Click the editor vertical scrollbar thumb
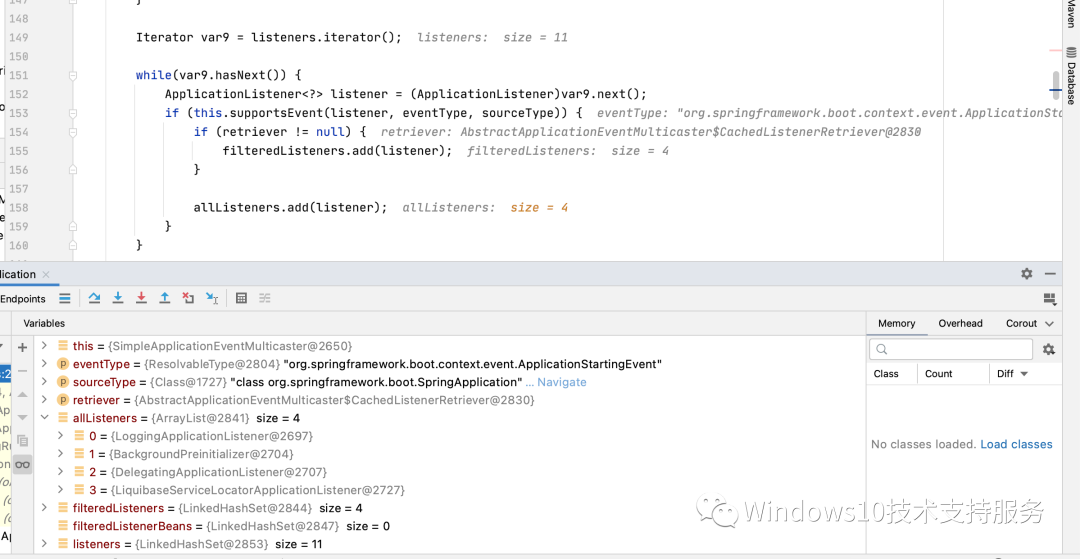Screen dimensions: 1080x559 [x=1056, y=85]
